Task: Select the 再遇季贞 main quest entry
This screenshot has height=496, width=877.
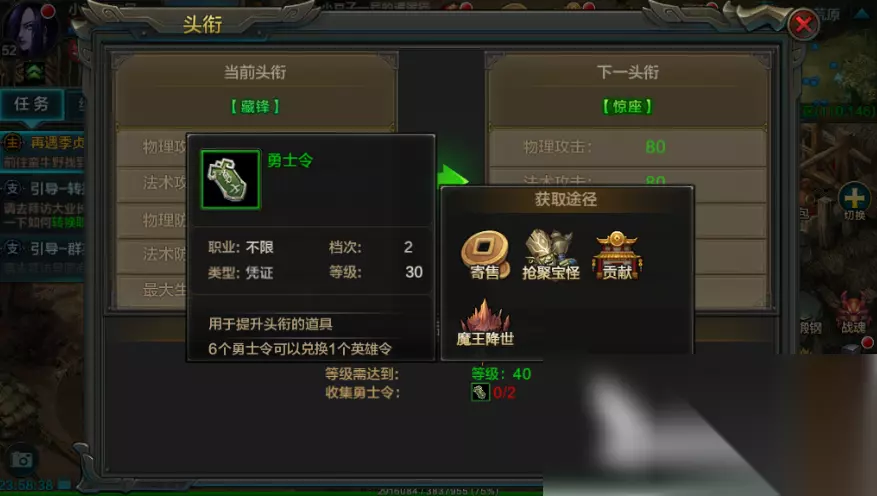Action: coord(43,151)
